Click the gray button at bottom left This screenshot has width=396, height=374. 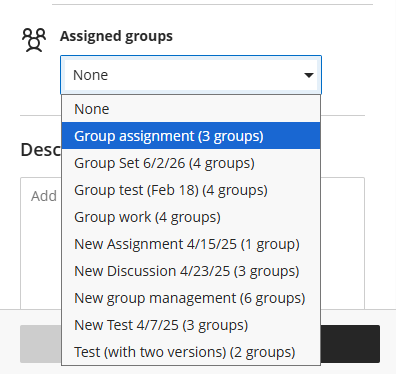pos(41,344)
